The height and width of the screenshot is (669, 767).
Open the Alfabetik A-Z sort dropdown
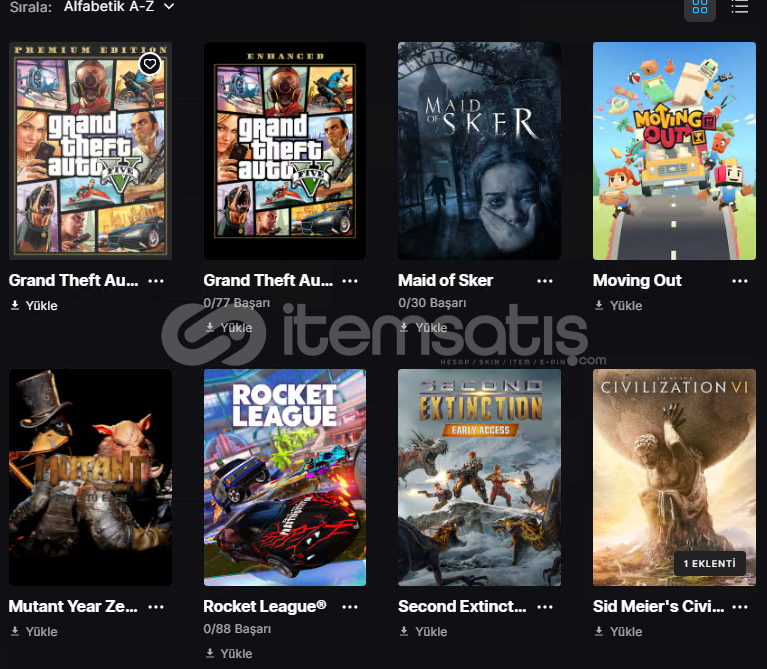119,7
